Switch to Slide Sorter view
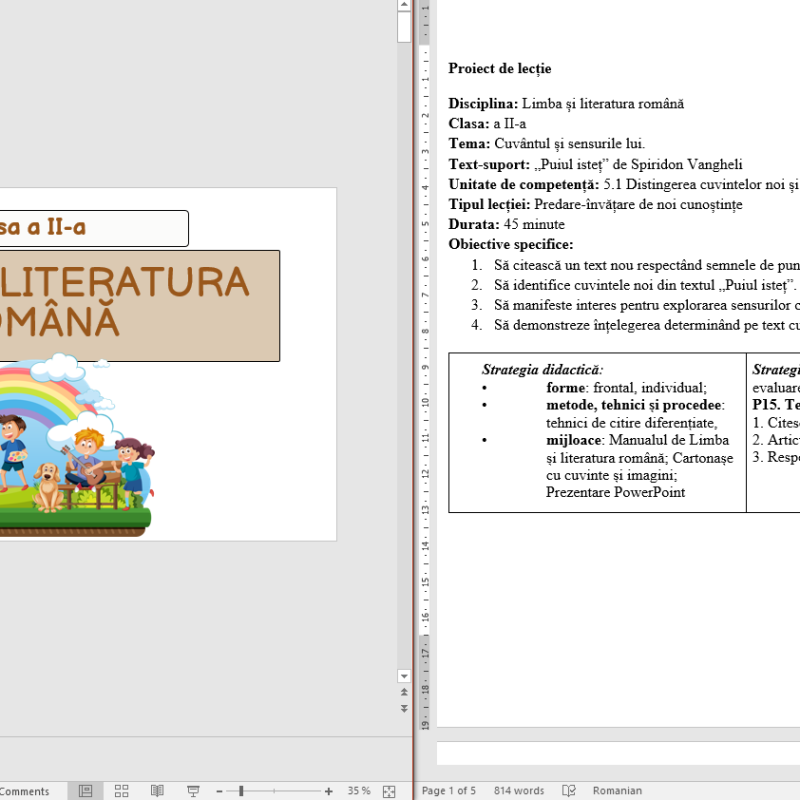This screenshot has width=800, height=800. [121, 791]
